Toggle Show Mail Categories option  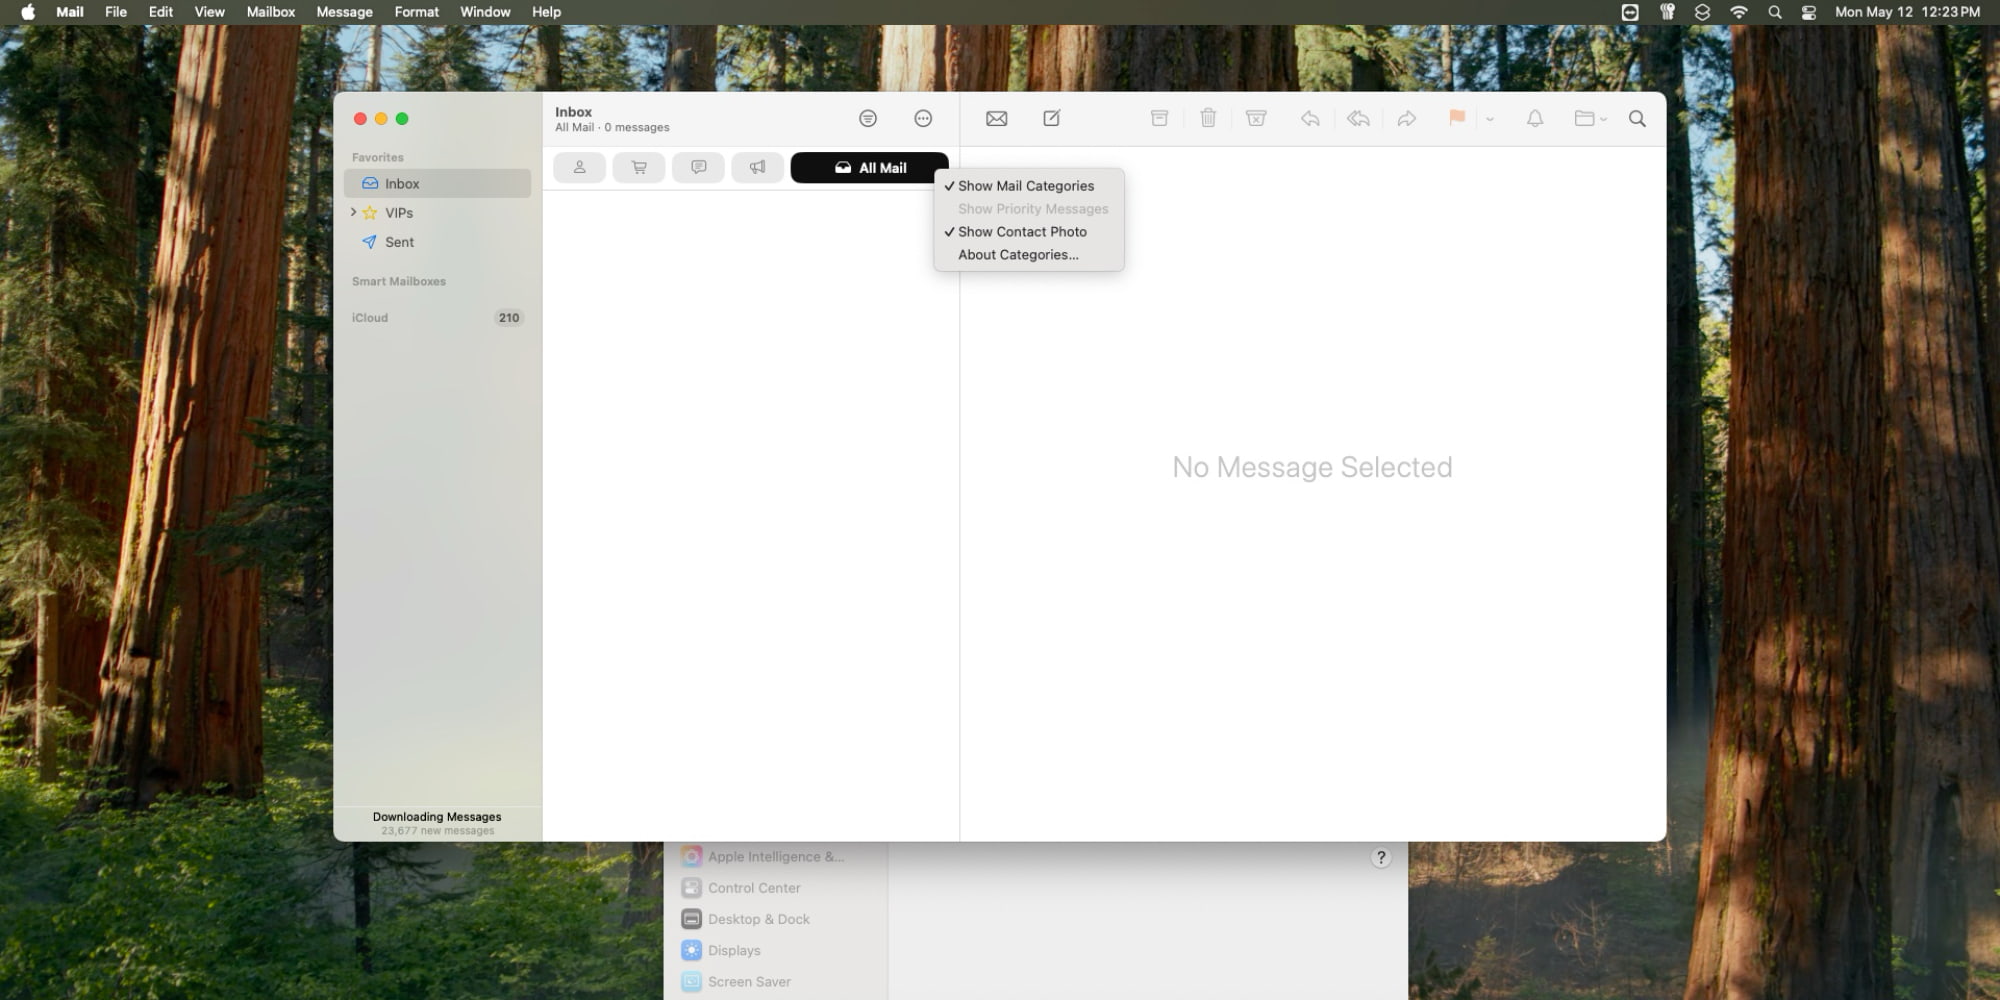point(1025,186)
